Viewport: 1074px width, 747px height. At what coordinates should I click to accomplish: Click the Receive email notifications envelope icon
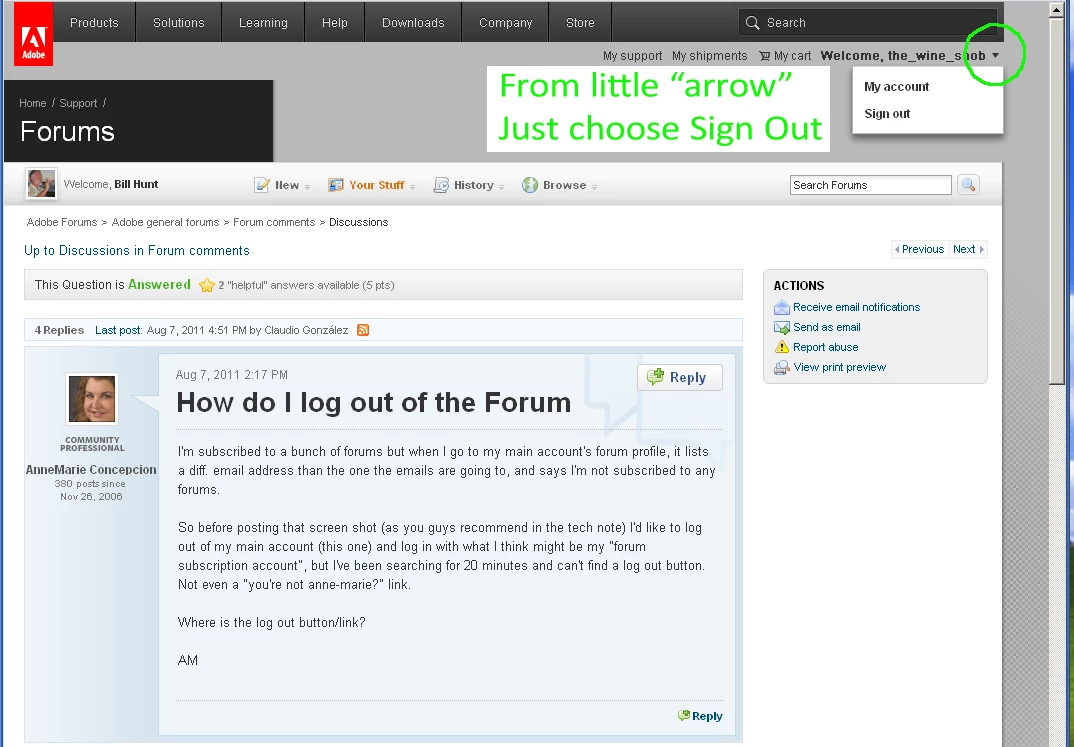(782, 307)
